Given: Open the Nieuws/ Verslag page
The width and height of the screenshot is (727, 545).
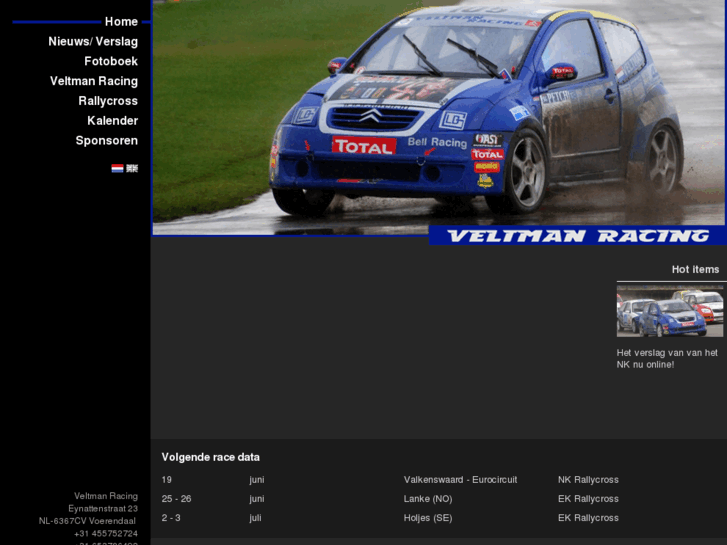Looking at the screenshot, I should (x=93, y=42).
